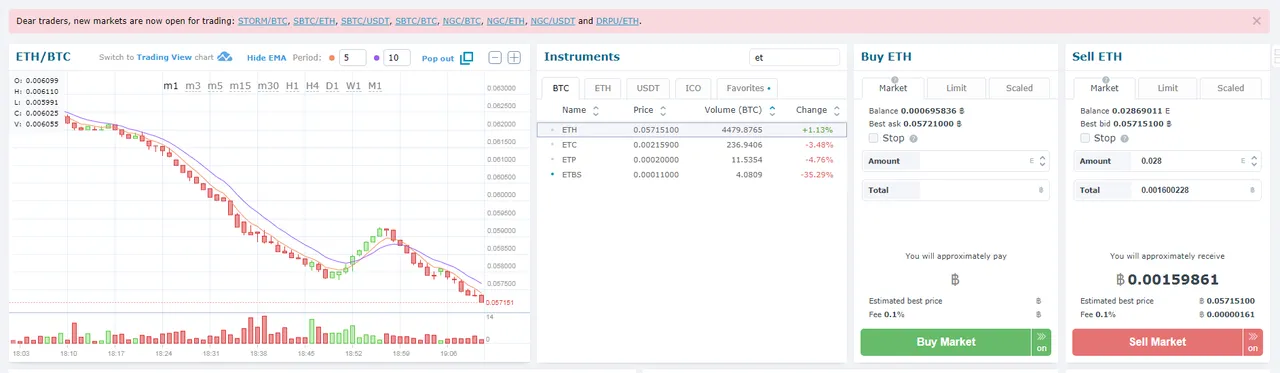Click the Instruments search field containing 'et'
The width and height of the screenshot is (1280, 373).
tap(794, 58)
